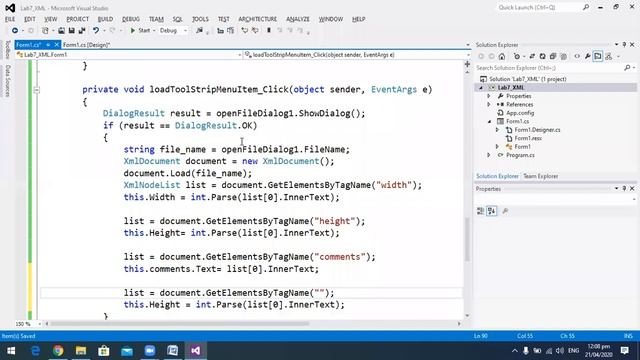Click the Property Pages icon in Properties panel

pos(505,211)
